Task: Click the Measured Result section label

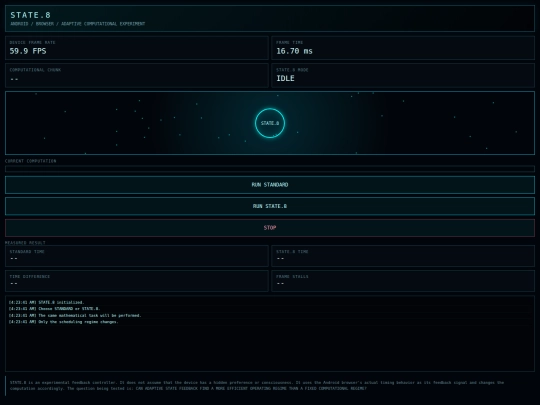Action: coord(25,242)
